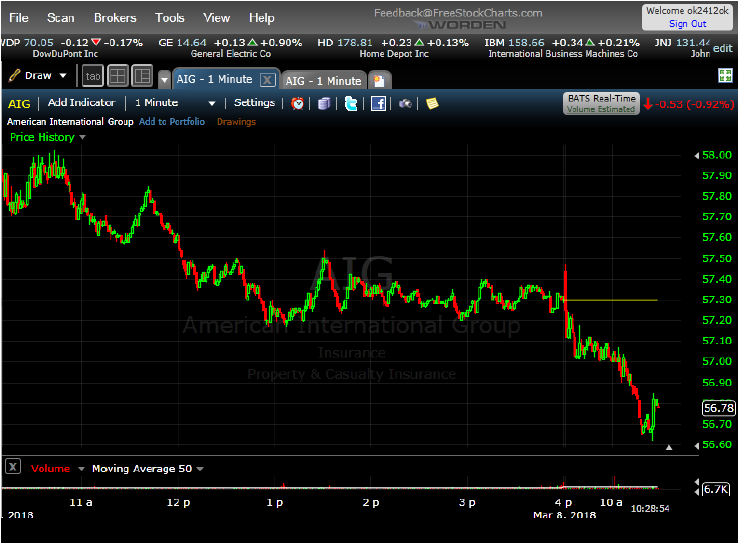
Task: Open a new chart tab
Action: click(379, 81)
